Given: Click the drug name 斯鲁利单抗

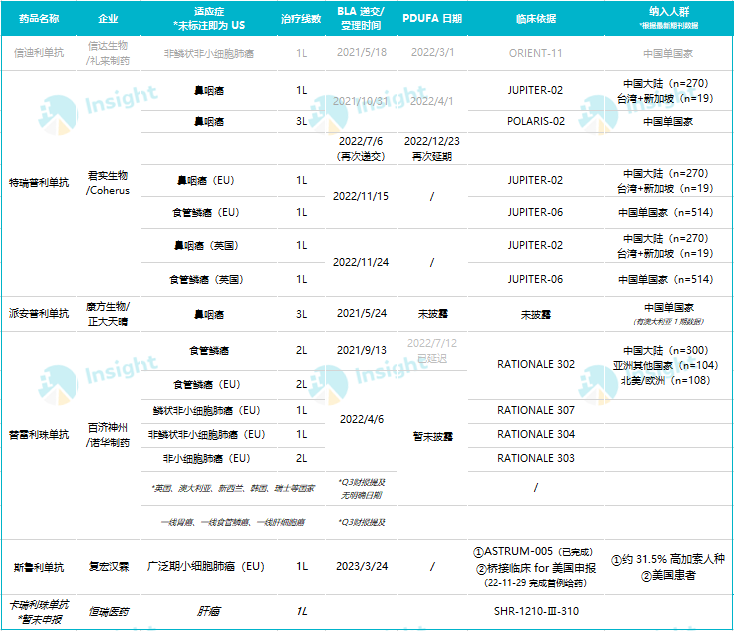Looking at the screenshot, I should pos(39,568).
